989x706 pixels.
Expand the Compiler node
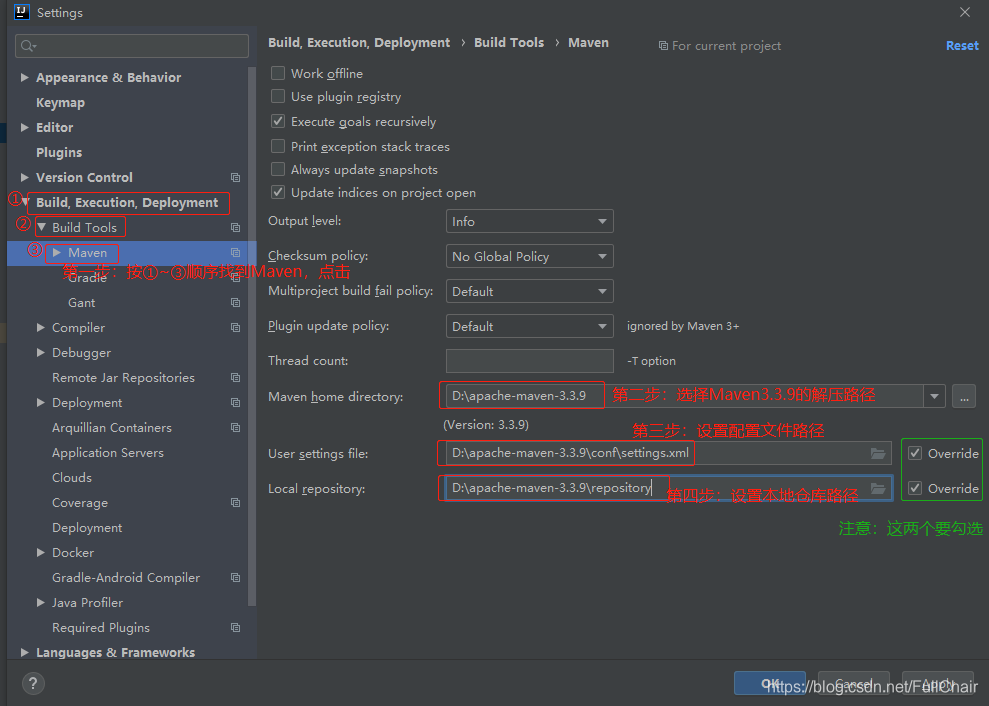click(x=40, y=327)
